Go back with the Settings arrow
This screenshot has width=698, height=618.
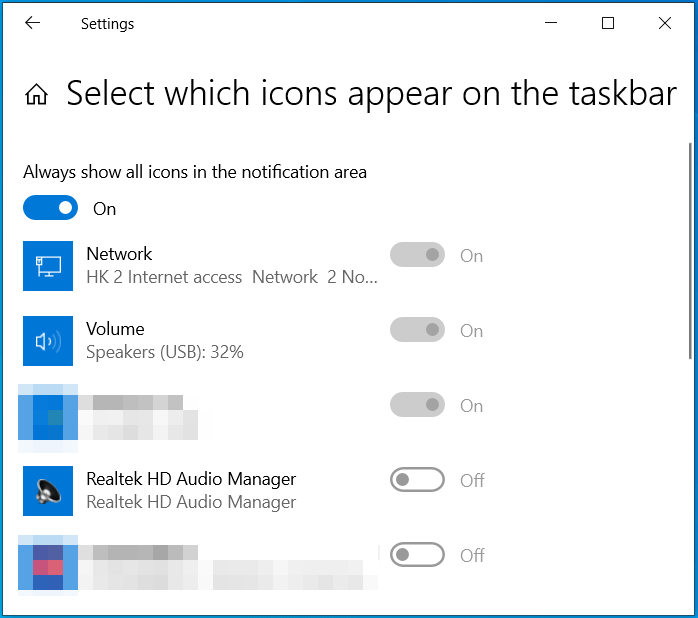32,23
